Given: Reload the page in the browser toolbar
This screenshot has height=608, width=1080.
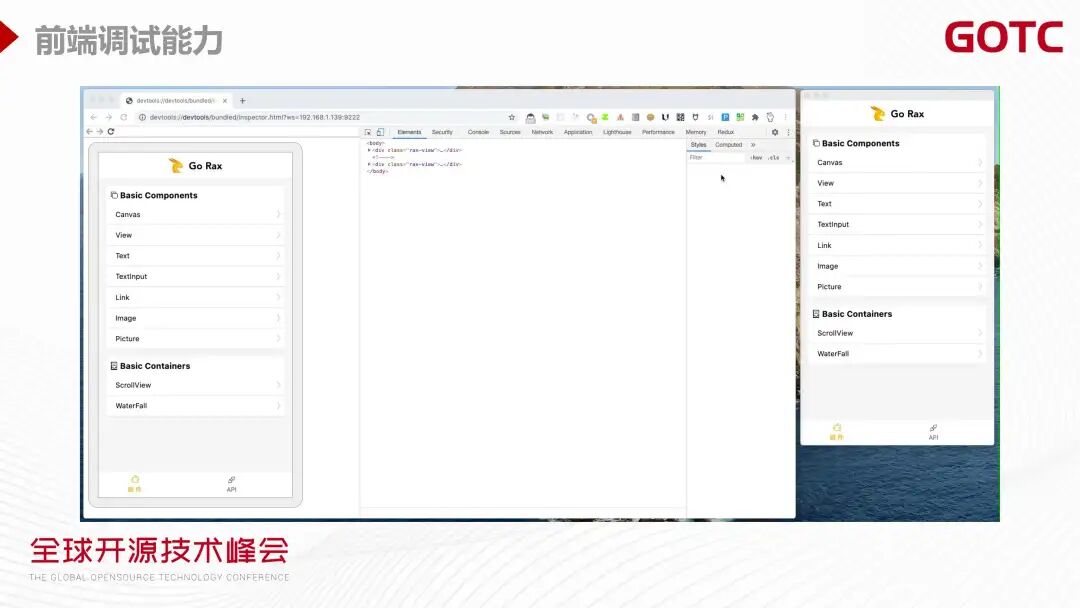Looking at the screenshot, I should coord(124,117).
